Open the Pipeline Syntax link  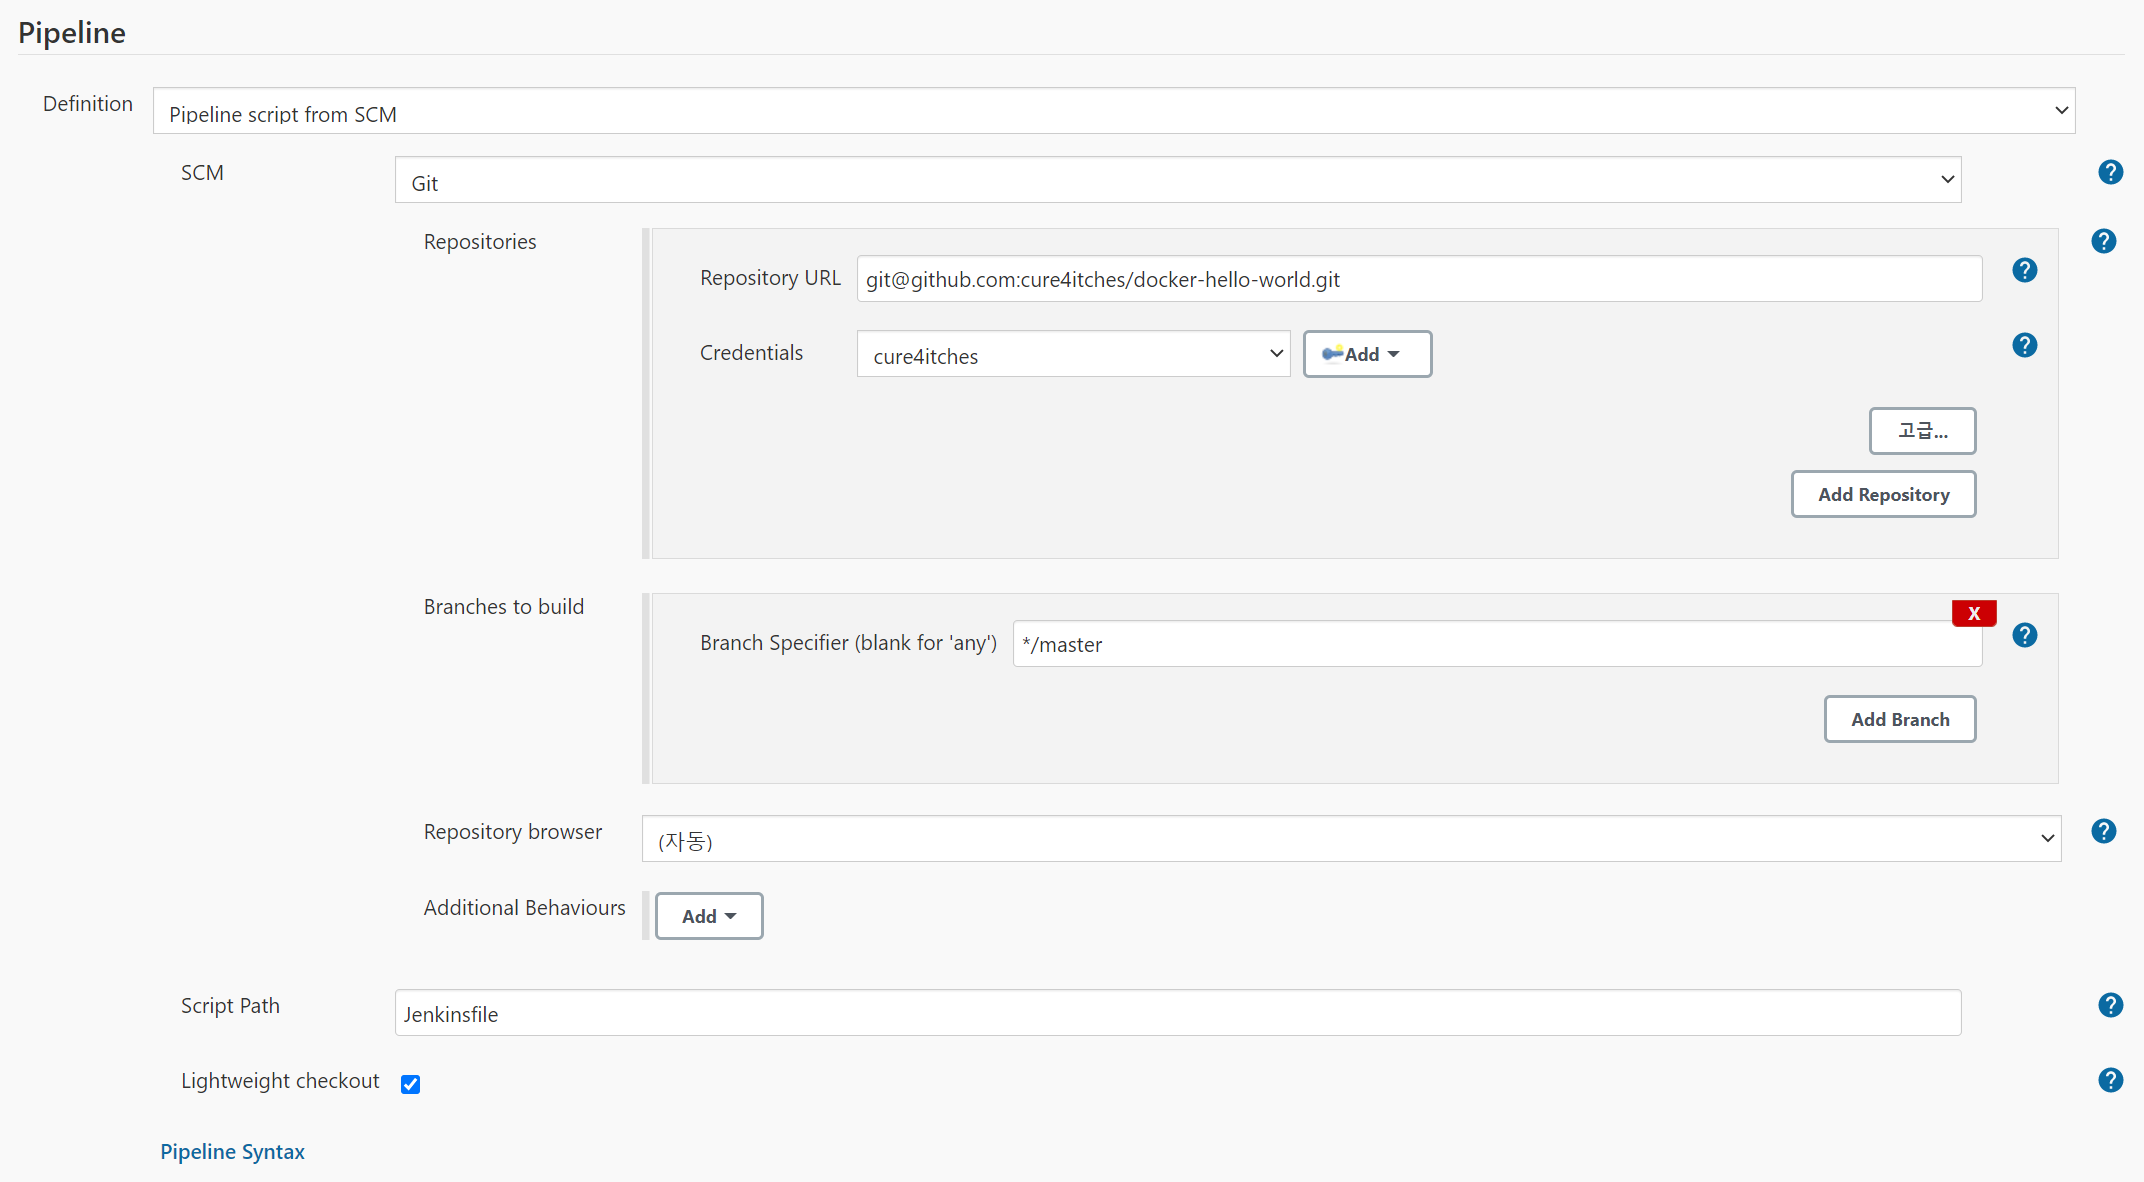[232, 1152]
